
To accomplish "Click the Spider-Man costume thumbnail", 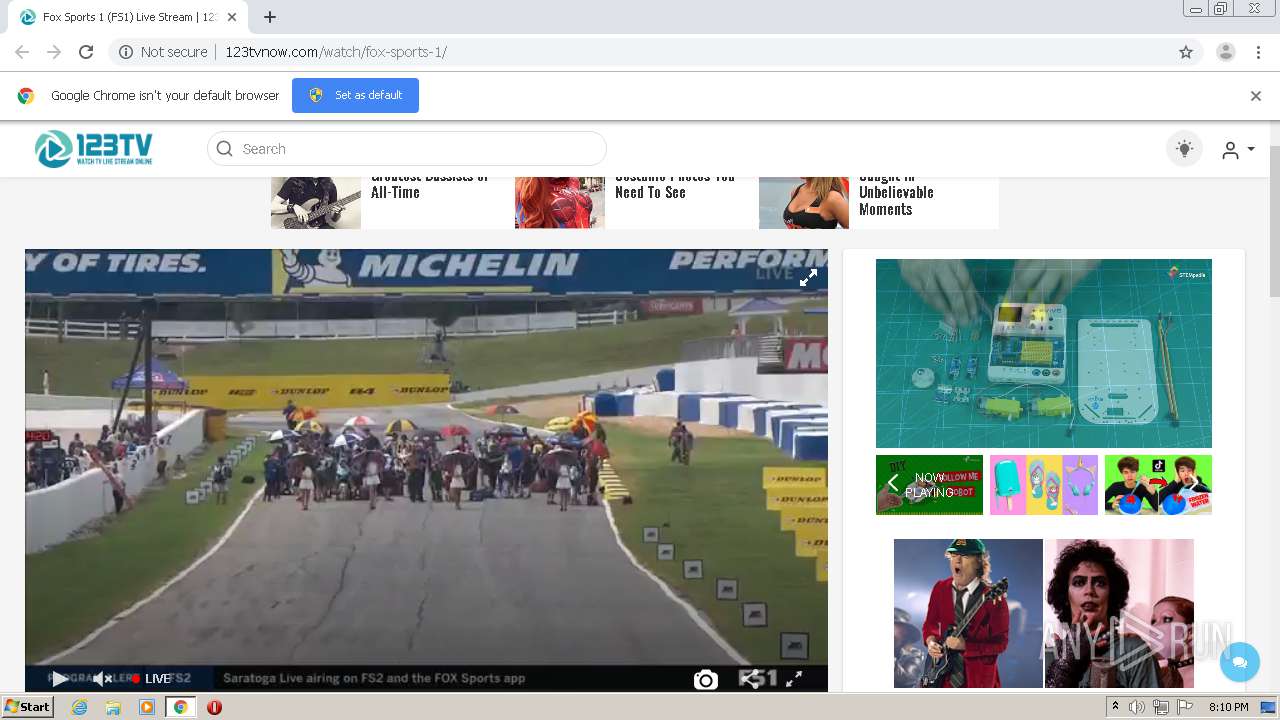I will pyautogui.click(x=560, y=203).
